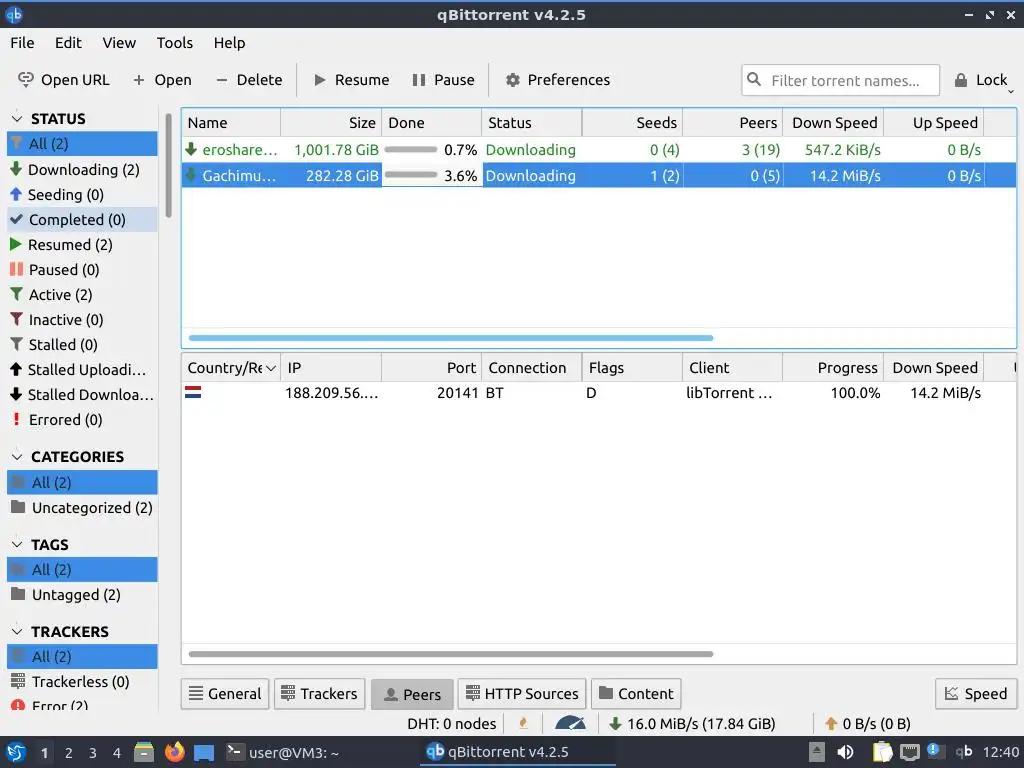This screenshot has width=1024, height=768.
Task: Select the Stalled (0) filter
Action: pyautogui.click(x=82, y=344)
